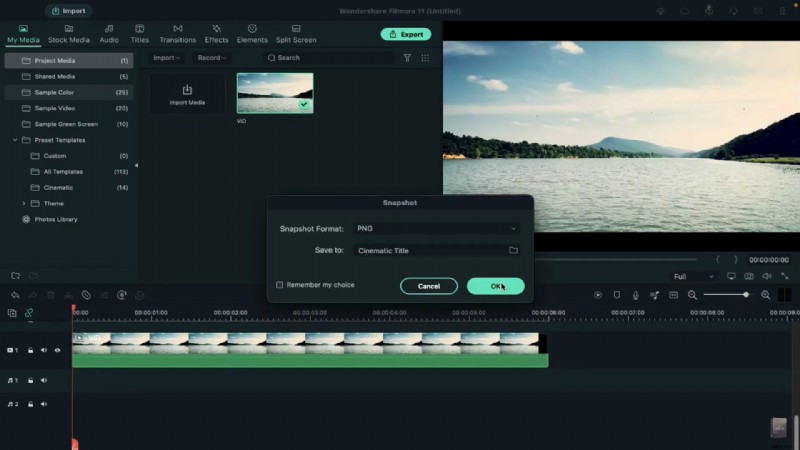
Task: Click the audio mixer icon
Action: click(x=655, y=295)
